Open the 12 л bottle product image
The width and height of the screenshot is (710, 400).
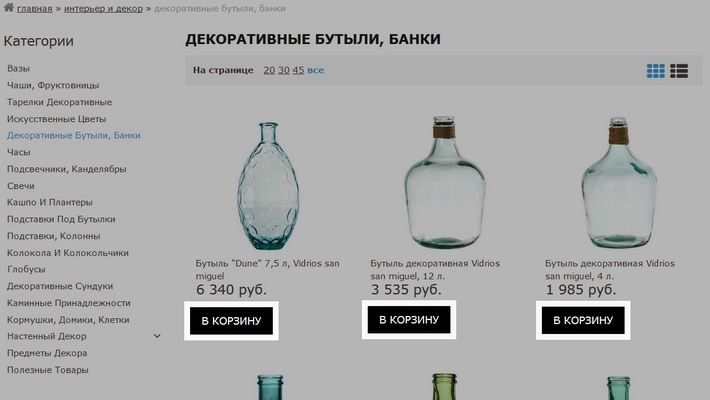point(445,182)
